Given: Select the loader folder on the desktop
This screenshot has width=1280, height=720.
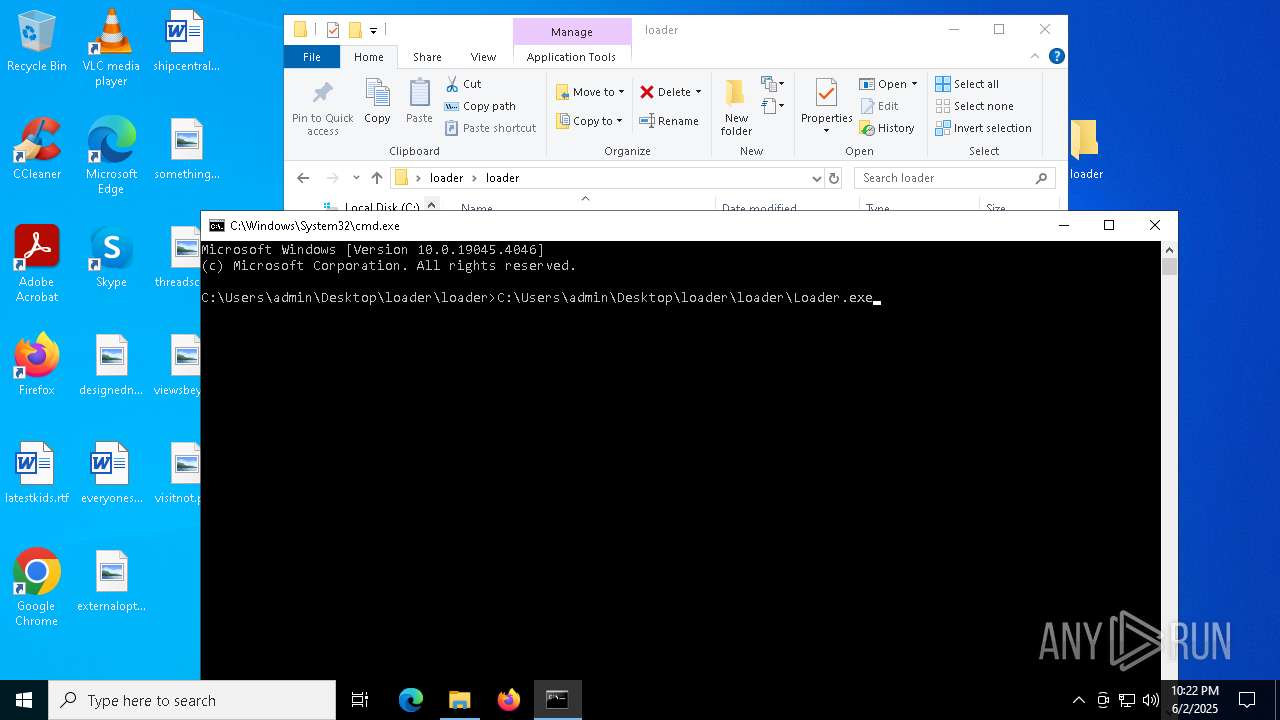Looking at the screenshot, I should (x=1085, y=149).
